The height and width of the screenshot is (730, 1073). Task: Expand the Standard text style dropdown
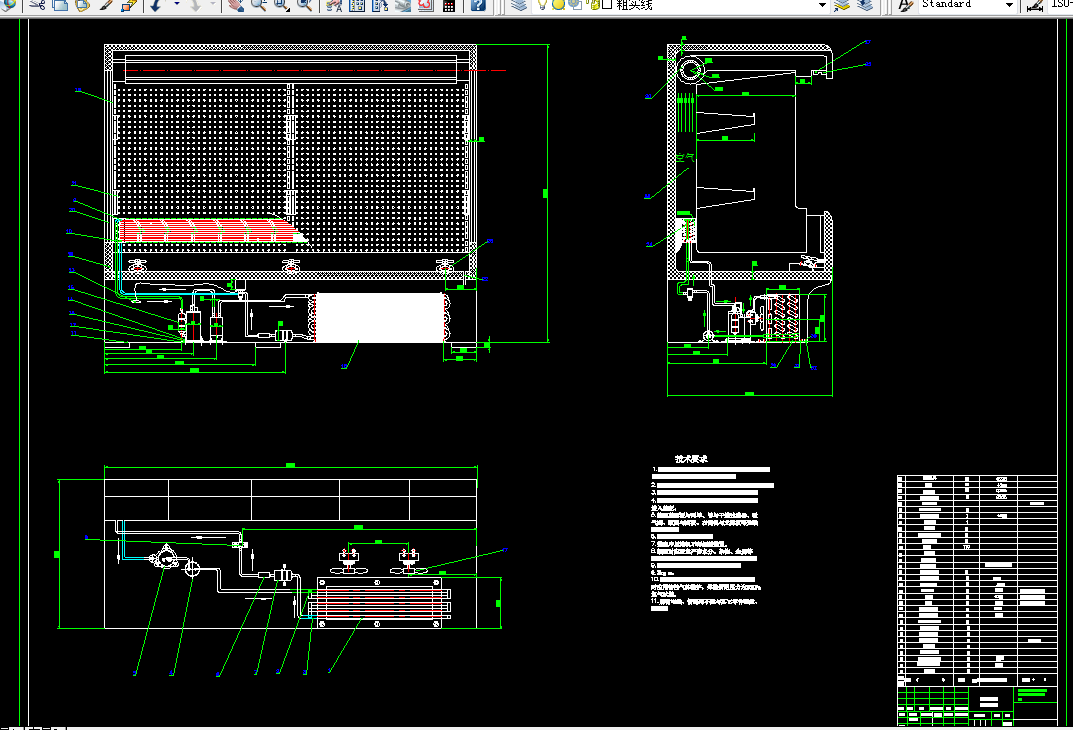[x=1009, y=5]
